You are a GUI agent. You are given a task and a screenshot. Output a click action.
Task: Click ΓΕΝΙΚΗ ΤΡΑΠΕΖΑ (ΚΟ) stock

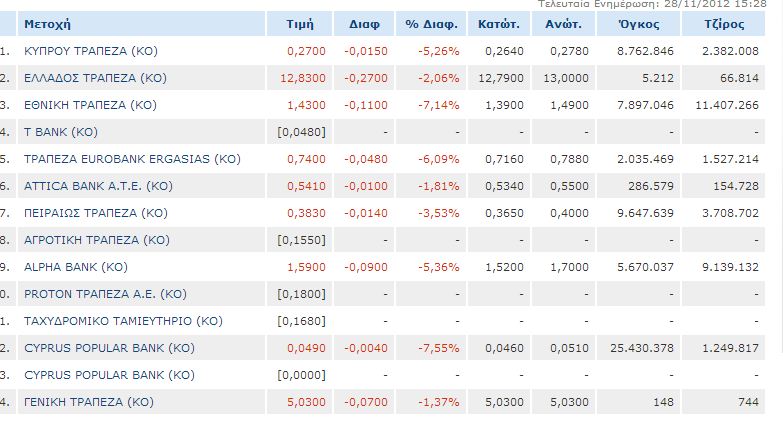89,402
